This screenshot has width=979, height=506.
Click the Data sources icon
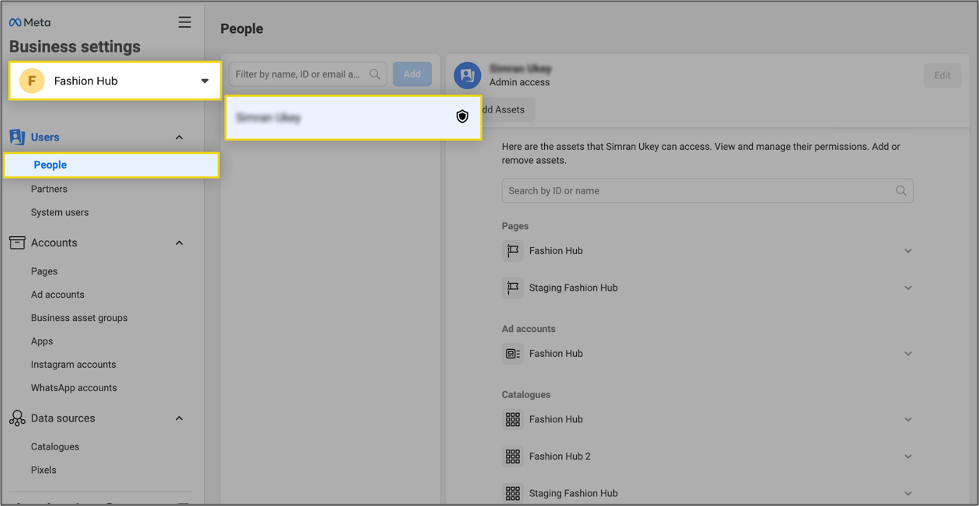[17, 419]
